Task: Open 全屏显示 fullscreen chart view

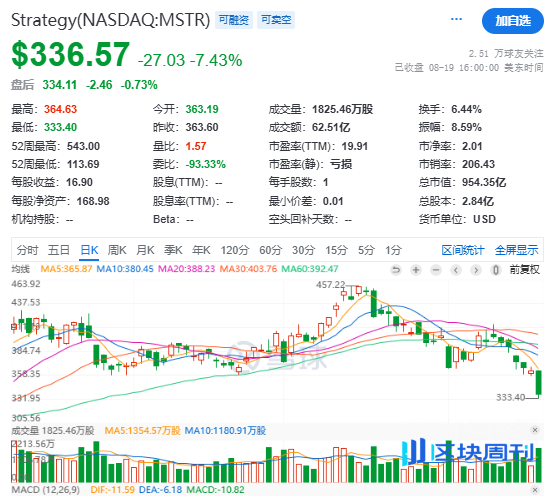Action: [516, 250]
